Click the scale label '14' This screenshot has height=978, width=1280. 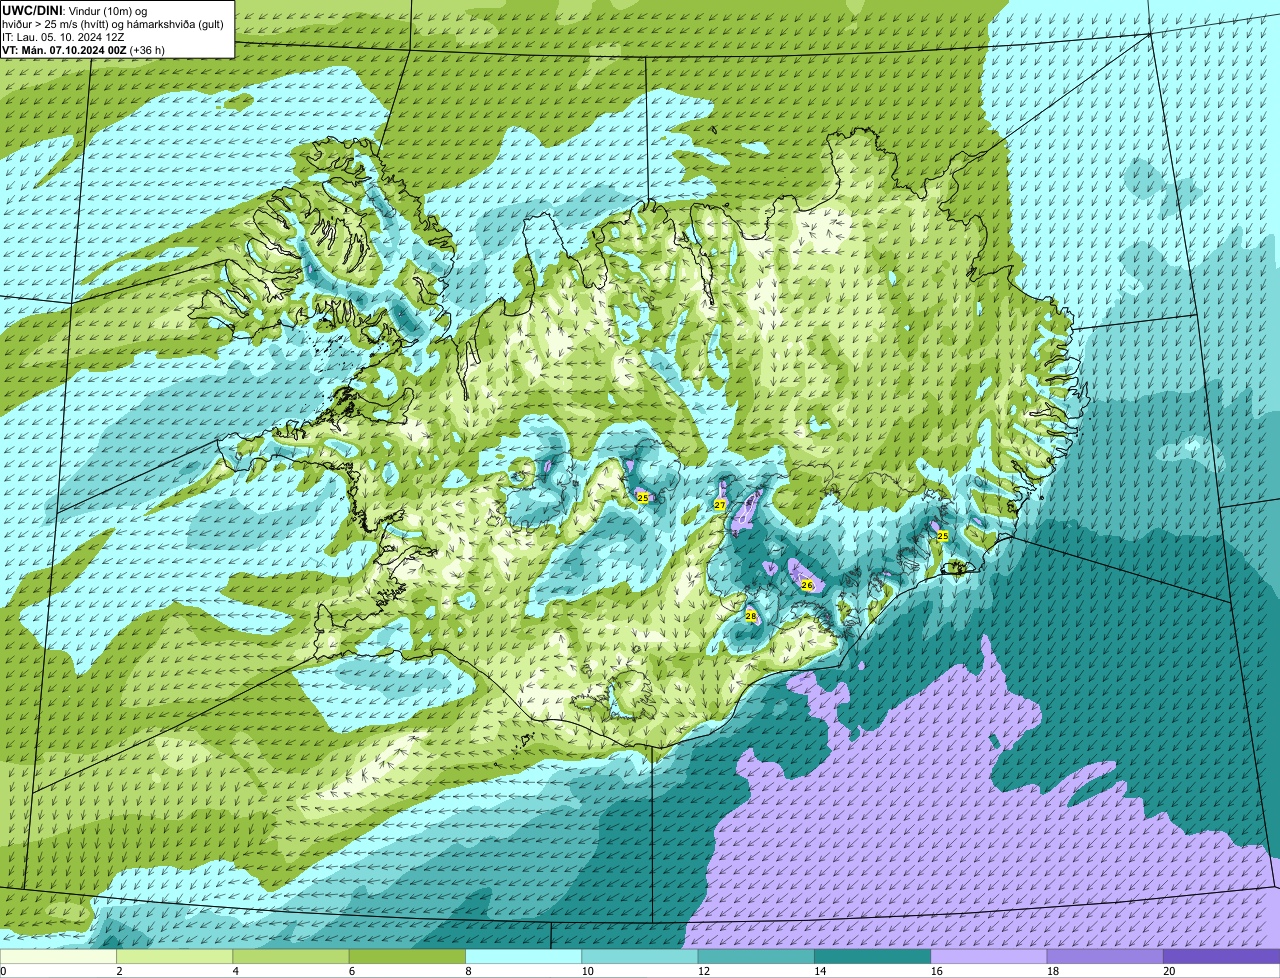(819, 970)
